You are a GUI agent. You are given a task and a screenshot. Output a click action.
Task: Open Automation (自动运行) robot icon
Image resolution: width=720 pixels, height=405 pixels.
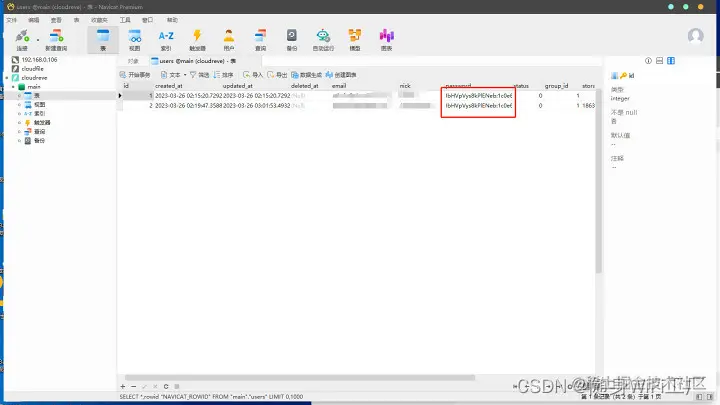323,40
